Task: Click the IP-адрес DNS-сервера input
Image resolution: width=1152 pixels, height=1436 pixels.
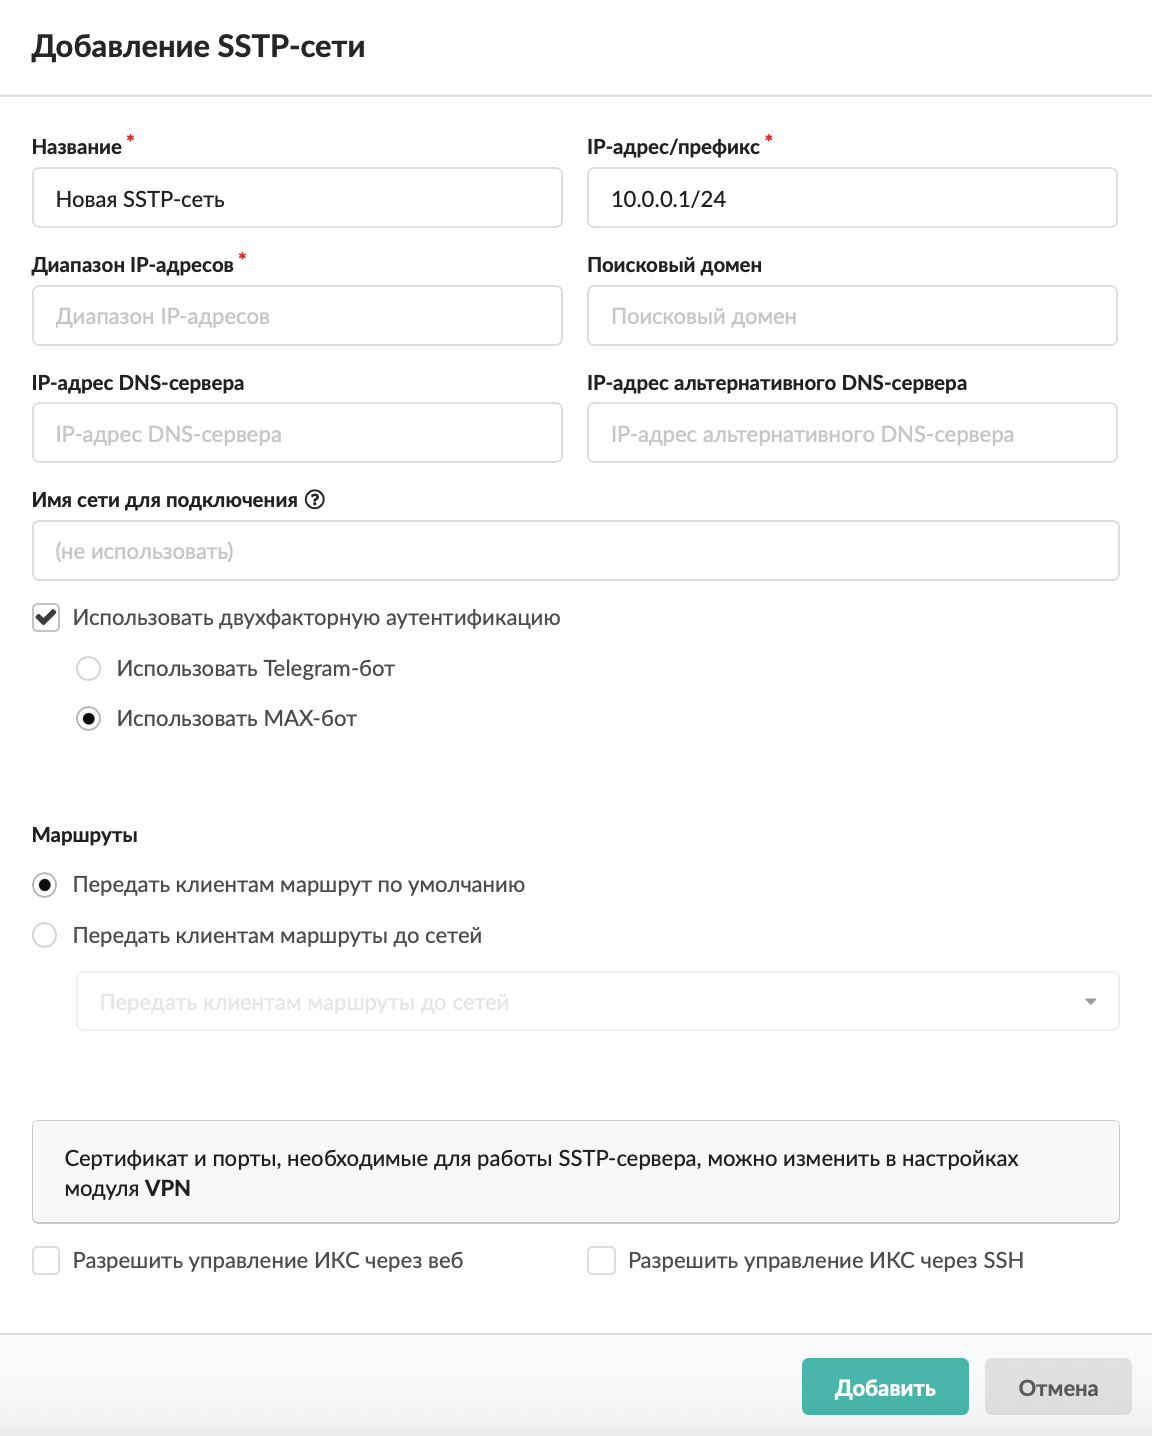Action: (x=297, y=433)
